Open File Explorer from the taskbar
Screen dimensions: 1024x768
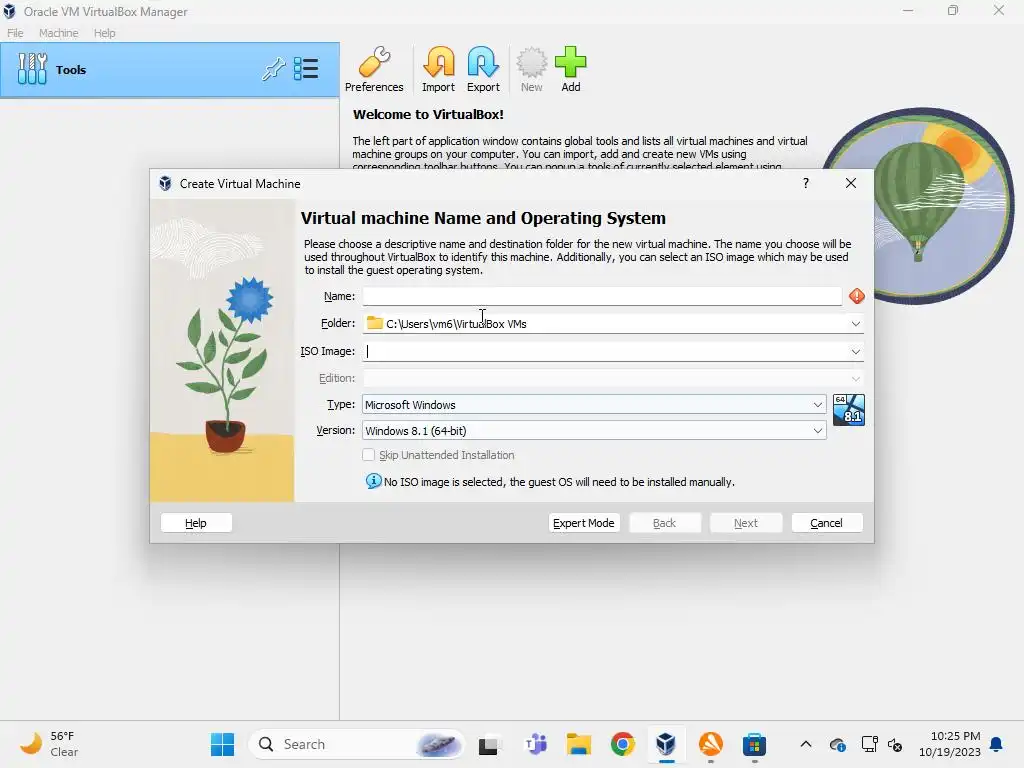tap(579, 744)
